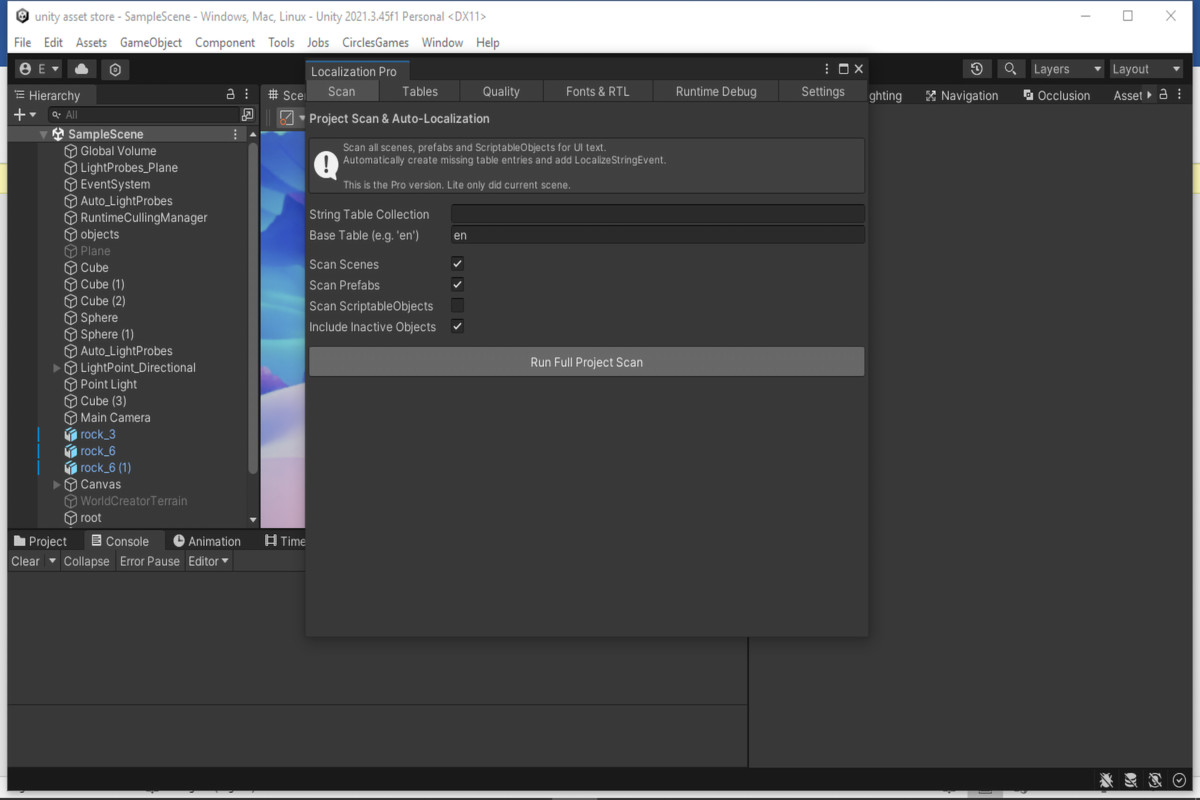Switch to the Project tab
The image size is (1200, 800).
[x=41, y=541]
